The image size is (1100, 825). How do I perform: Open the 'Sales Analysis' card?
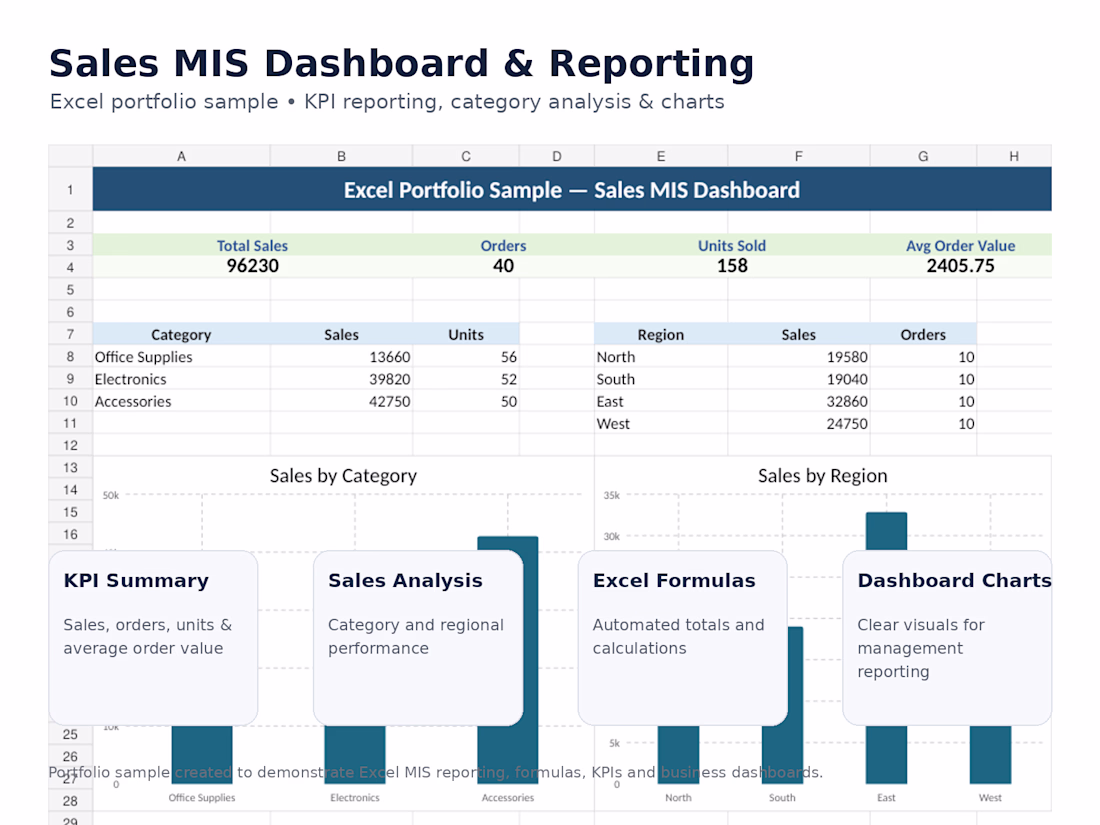pos(418,638)
